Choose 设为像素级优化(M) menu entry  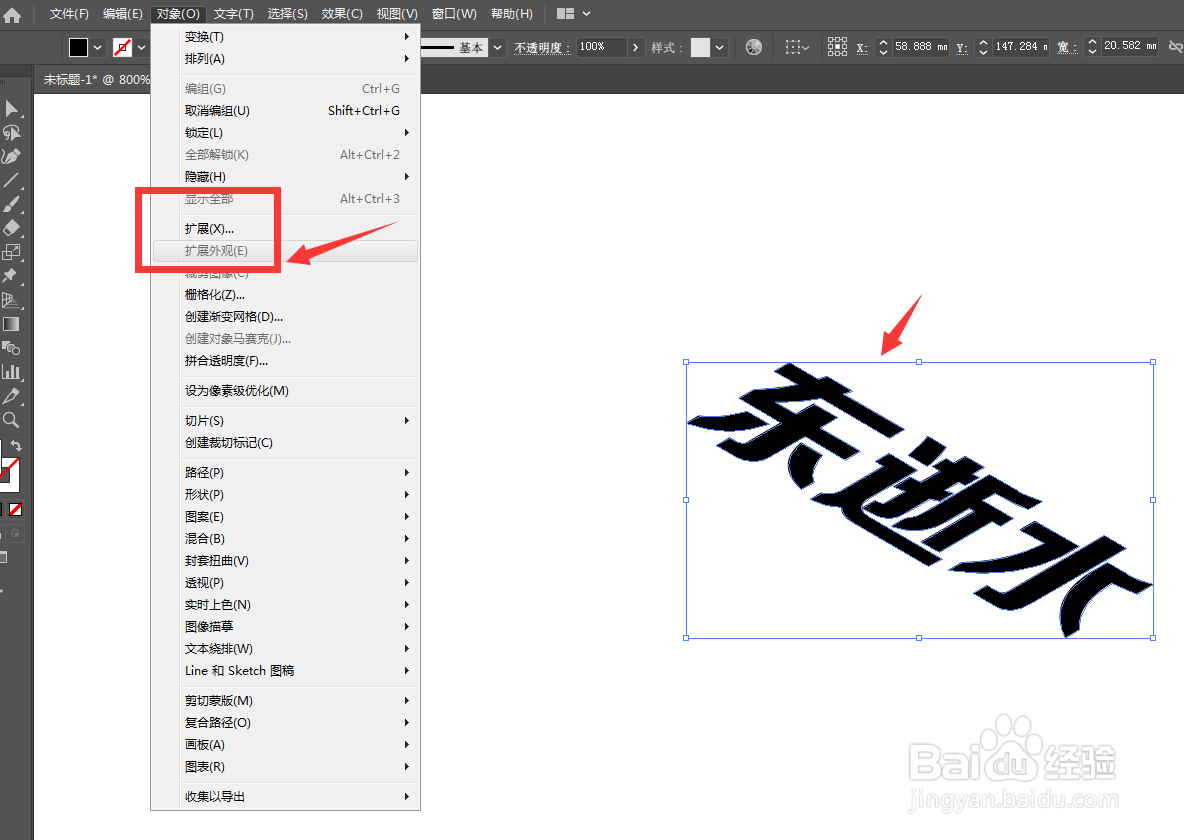coord(285,391)
